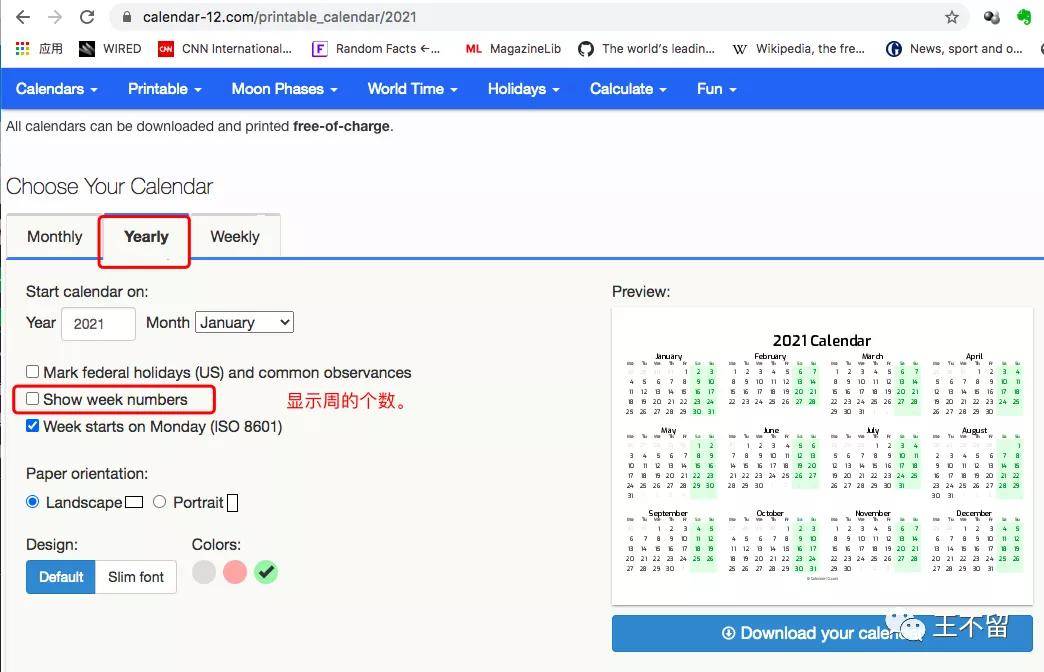Switch to the Weekly tab
This screenshot has height=672, width=1044.
[x=234, y=237]
